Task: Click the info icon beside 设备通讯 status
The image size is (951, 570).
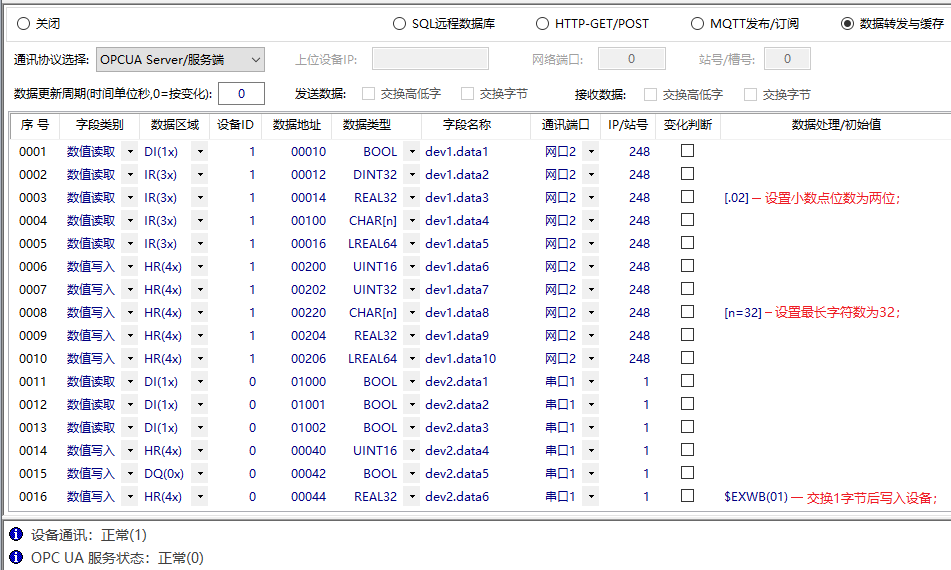Action: tap(16, 534)
